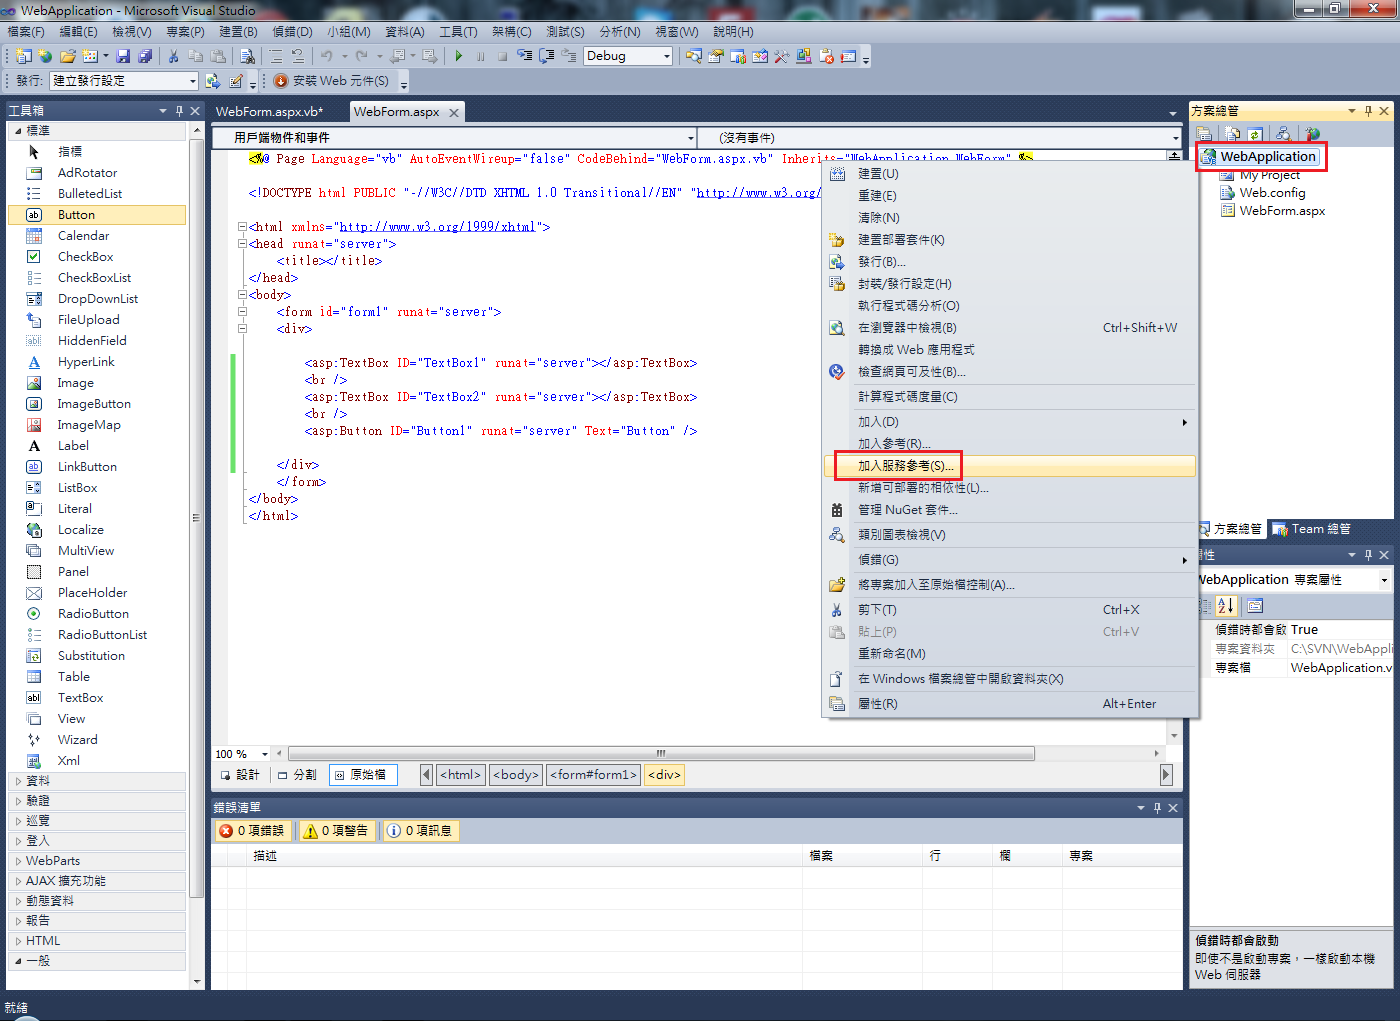Click the Calendar control in the toolbox
Image resolution: width=1400 pixels, height=1021 pixels.
(97, 236)
